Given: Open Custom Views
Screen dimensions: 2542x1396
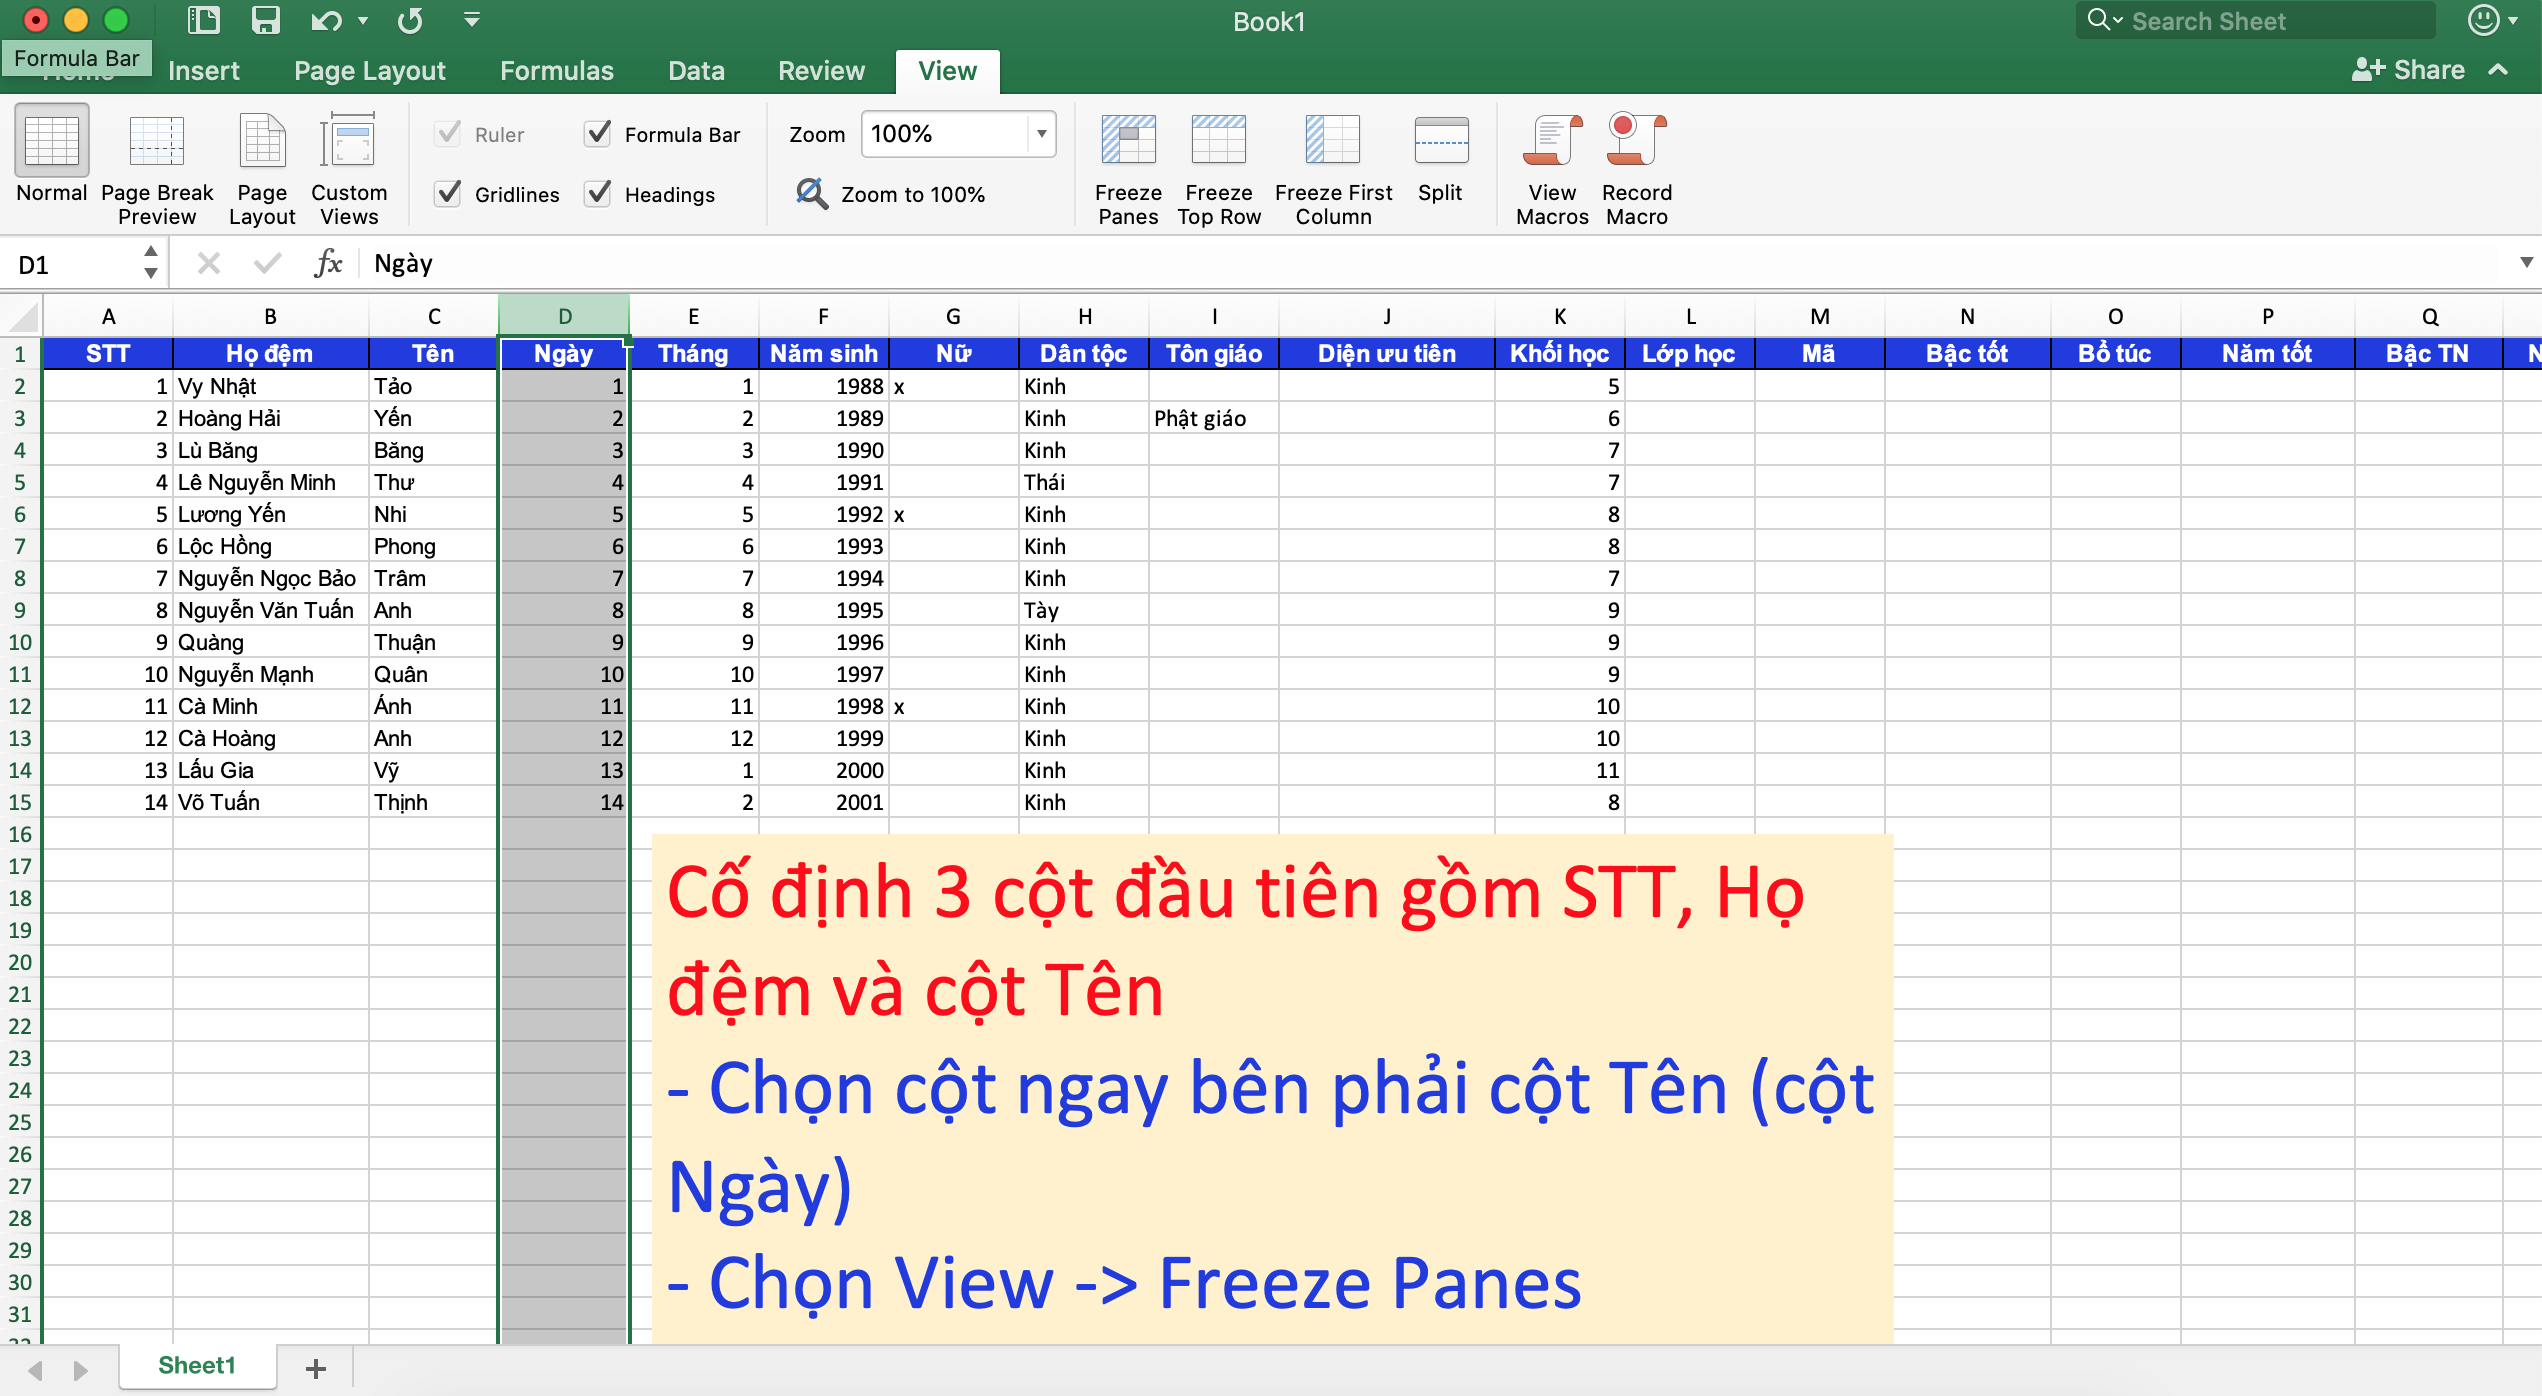Looking at the screenshot, I should [x=348, y=141].
